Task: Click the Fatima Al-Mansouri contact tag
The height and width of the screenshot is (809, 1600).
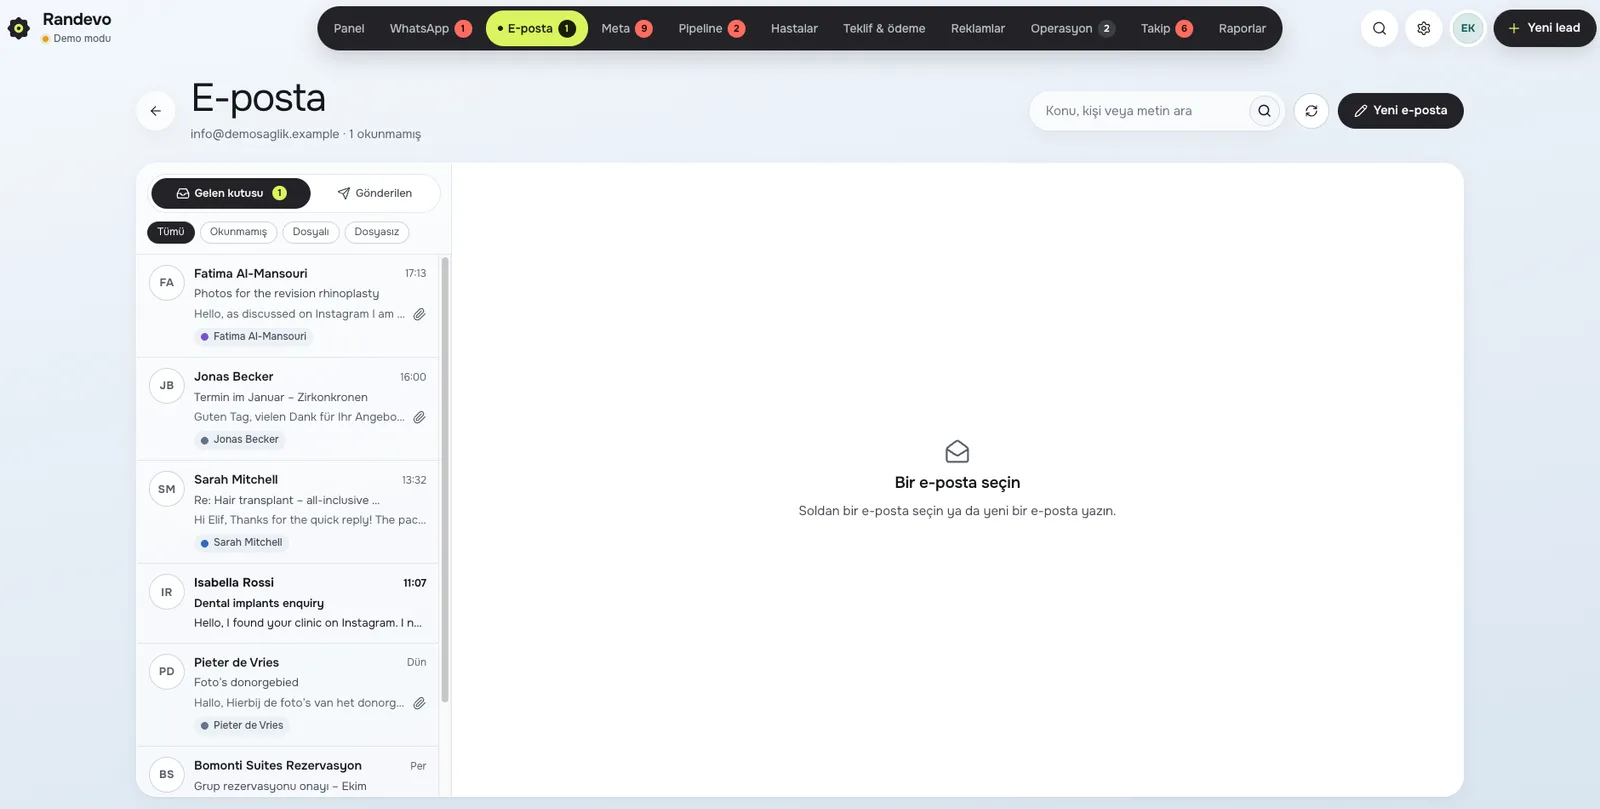Action: (254, 337)
